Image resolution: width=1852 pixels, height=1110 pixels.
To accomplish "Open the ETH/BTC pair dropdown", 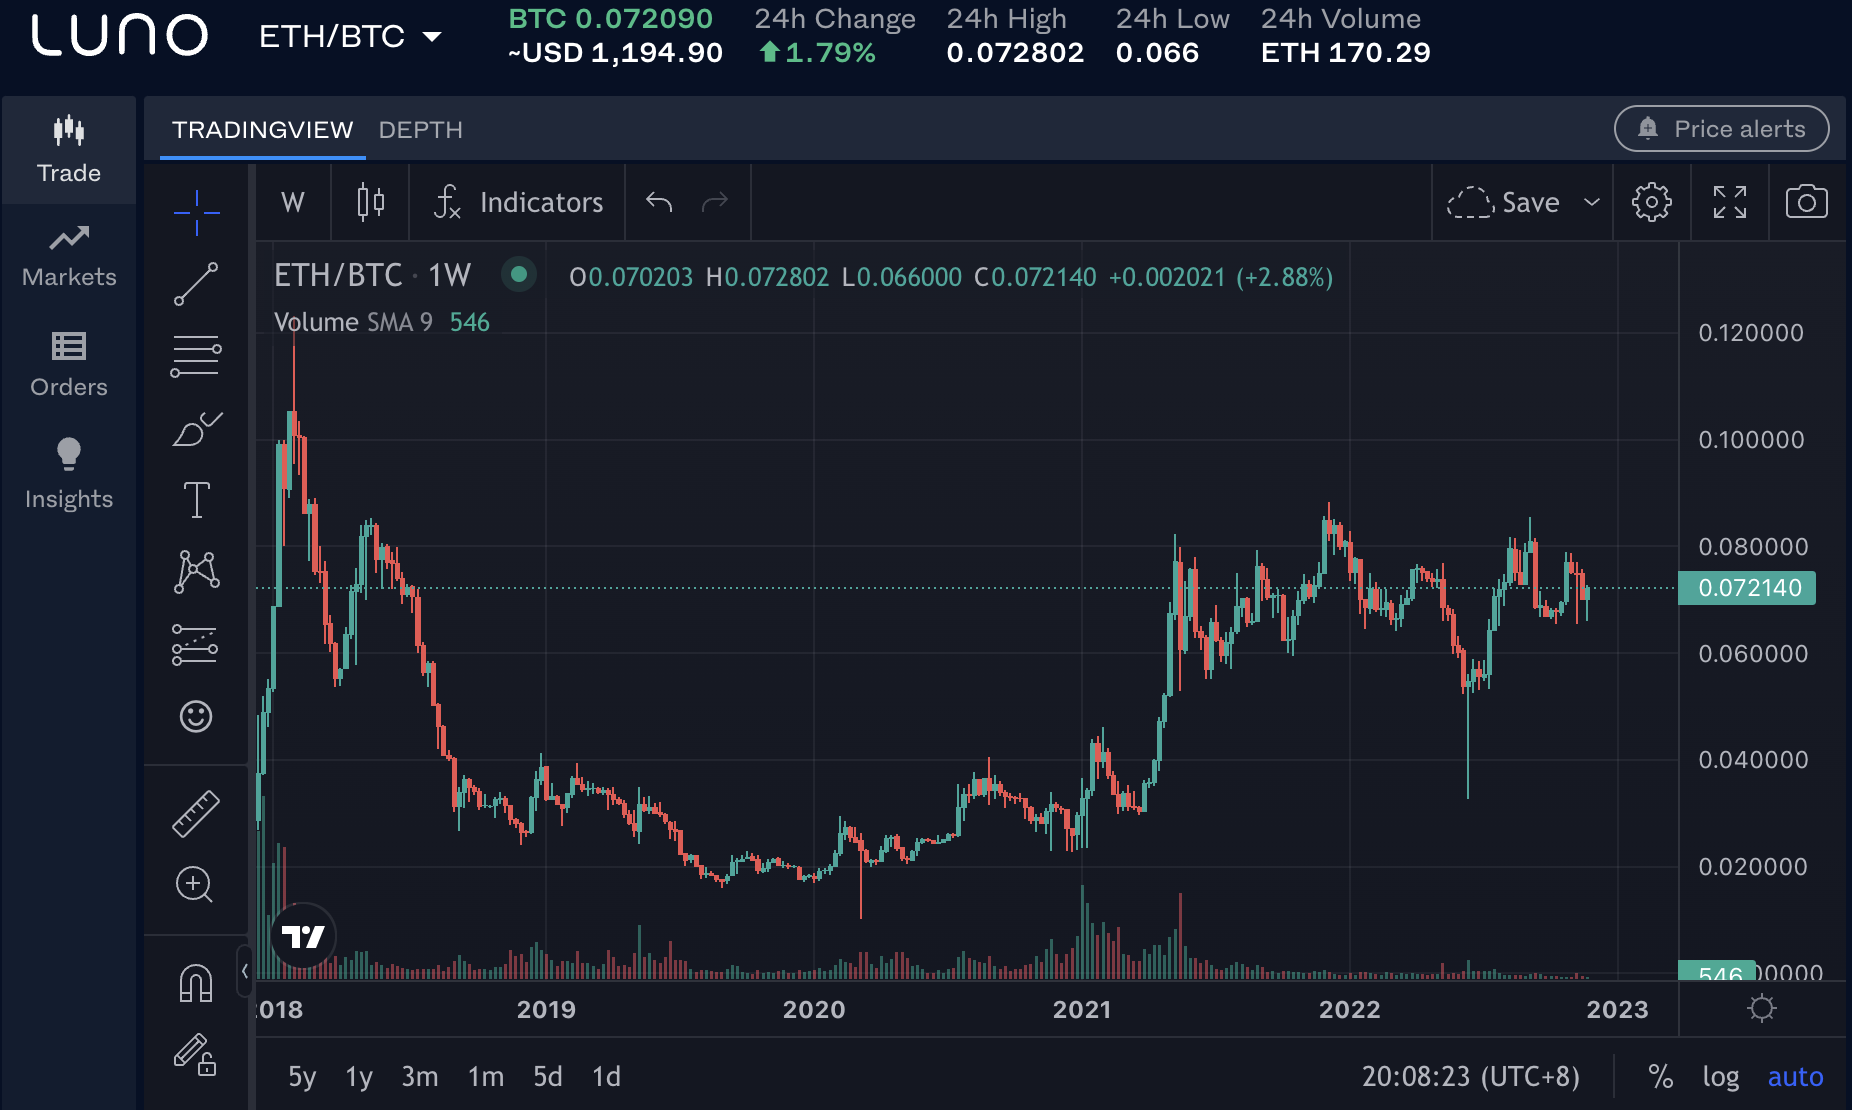I will [350, 37].
